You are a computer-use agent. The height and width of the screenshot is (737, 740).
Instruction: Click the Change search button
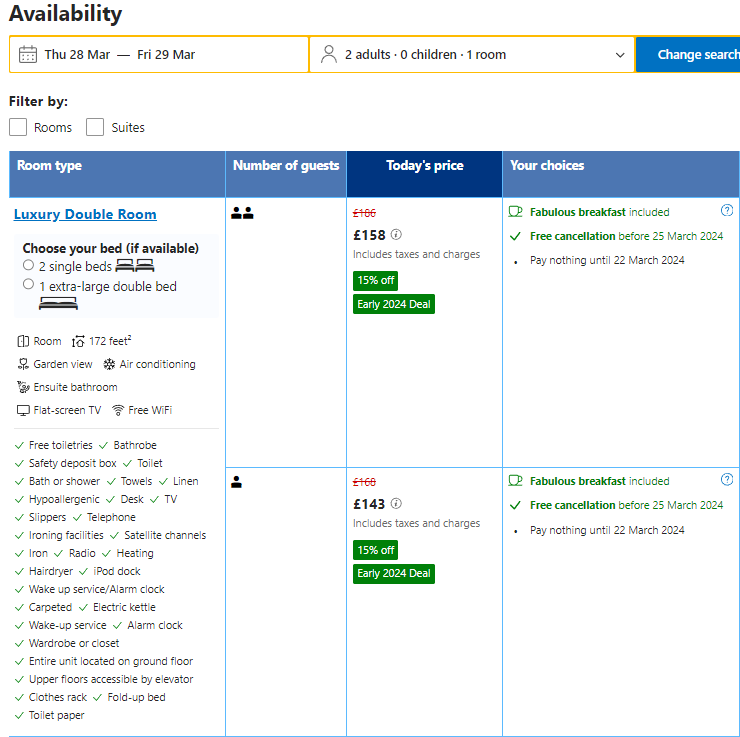click(x=688, y=54)
